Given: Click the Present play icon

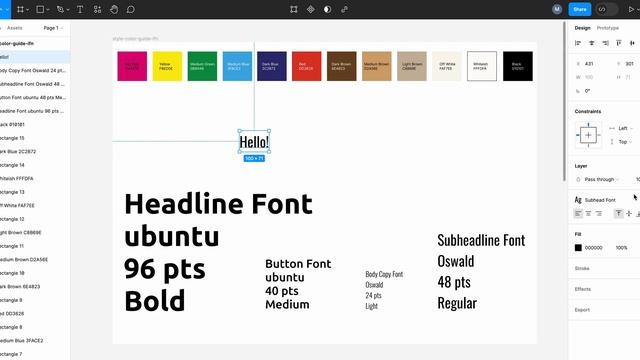Looking at the screenshot, I should (631, 9).
